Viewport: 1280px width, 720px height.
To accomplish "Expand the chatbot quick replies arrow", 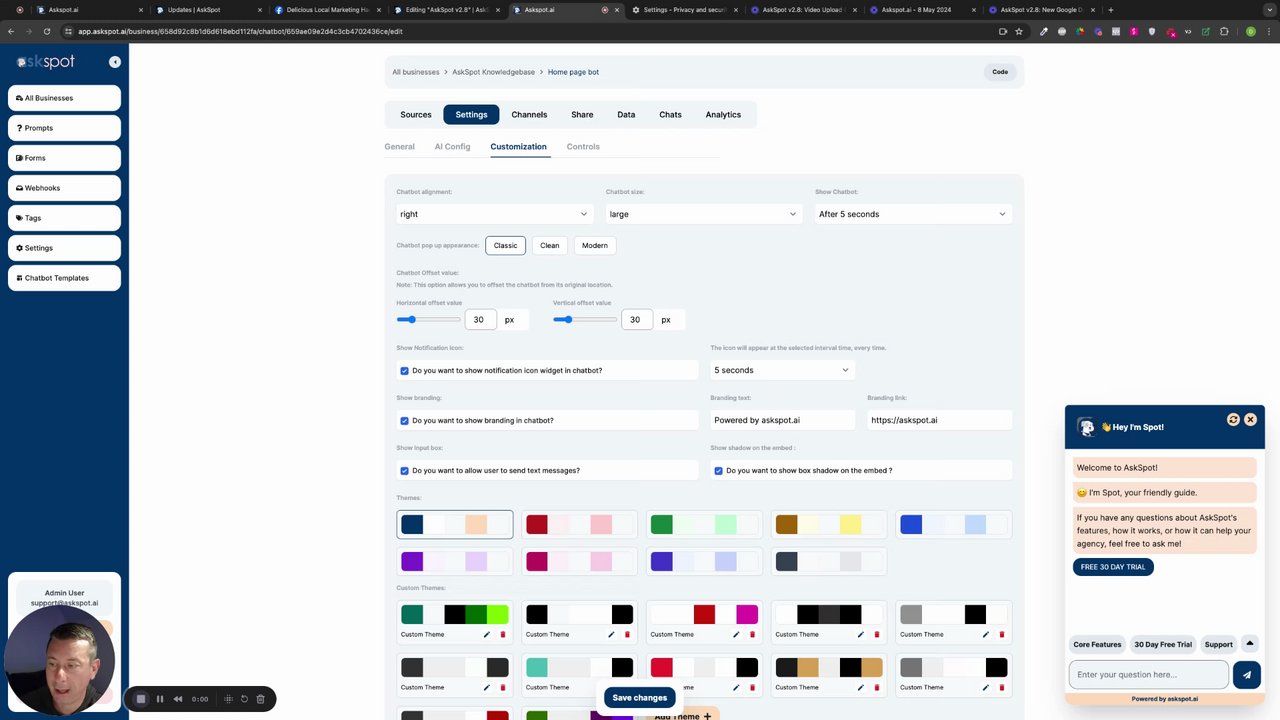I will [1249, 643].
